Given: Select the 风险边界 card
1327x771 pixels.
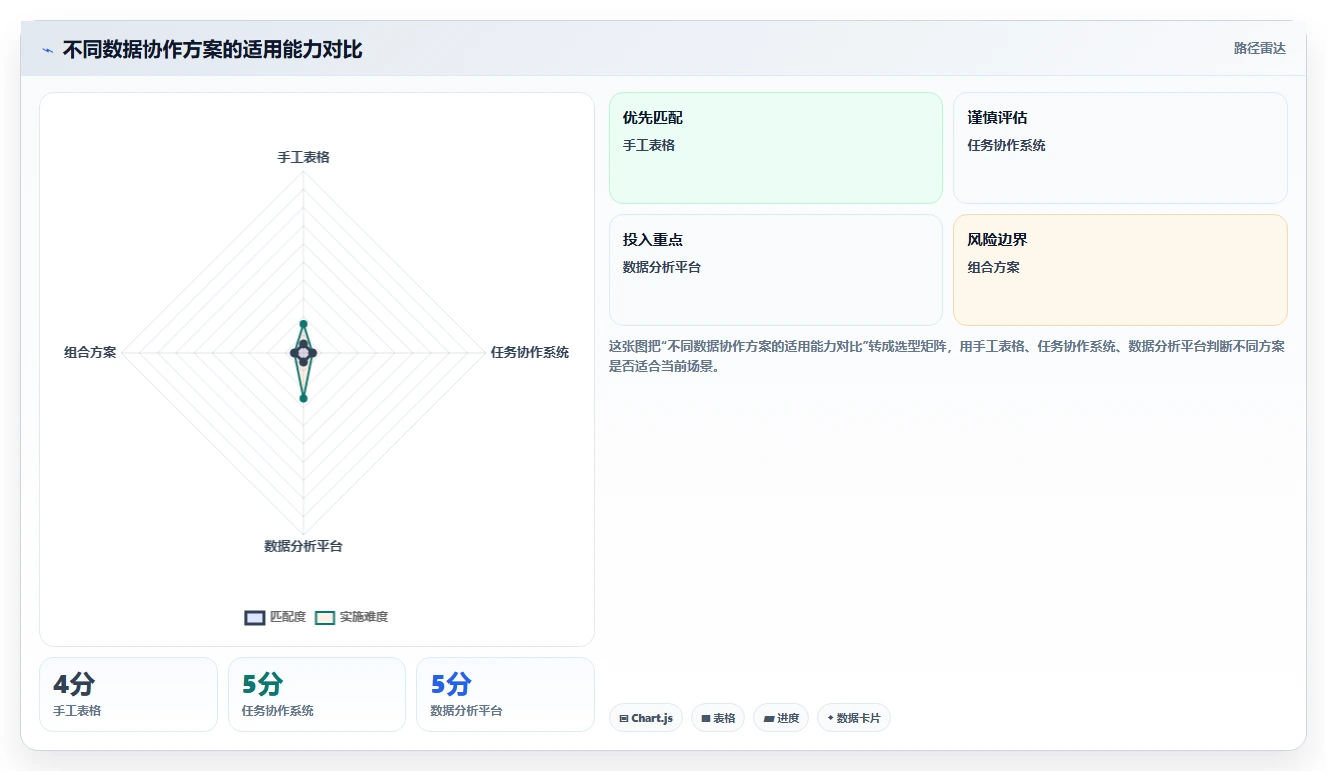Looking at the screenshot, I should [x=1120, y=270].
